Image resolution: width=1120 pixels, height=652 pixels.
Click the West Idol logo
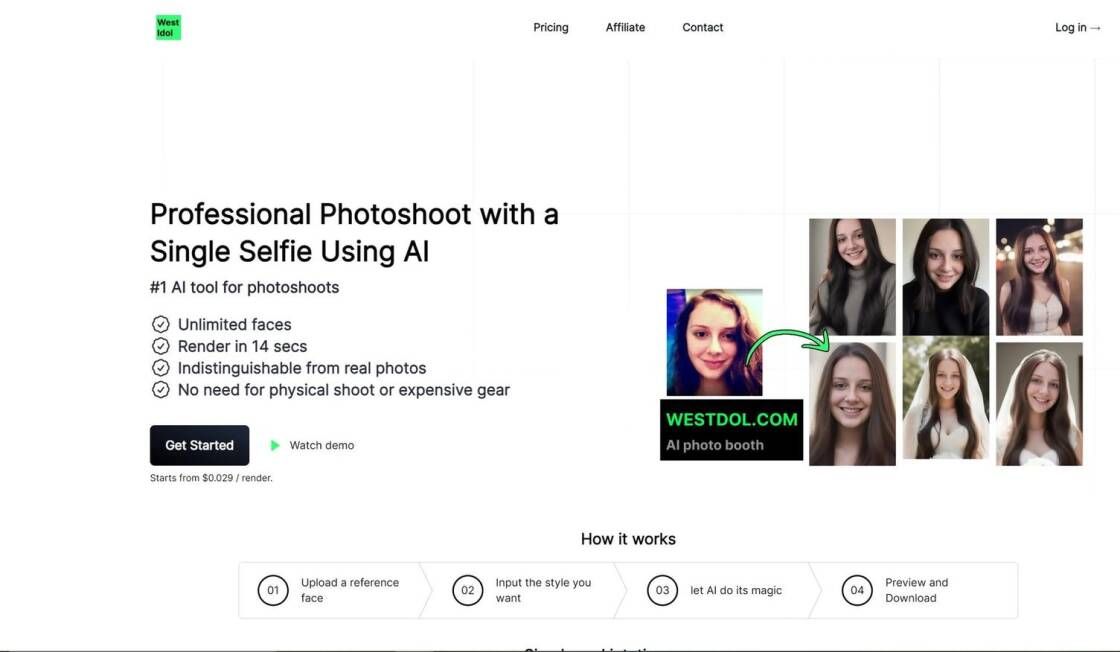click(168, 27)
